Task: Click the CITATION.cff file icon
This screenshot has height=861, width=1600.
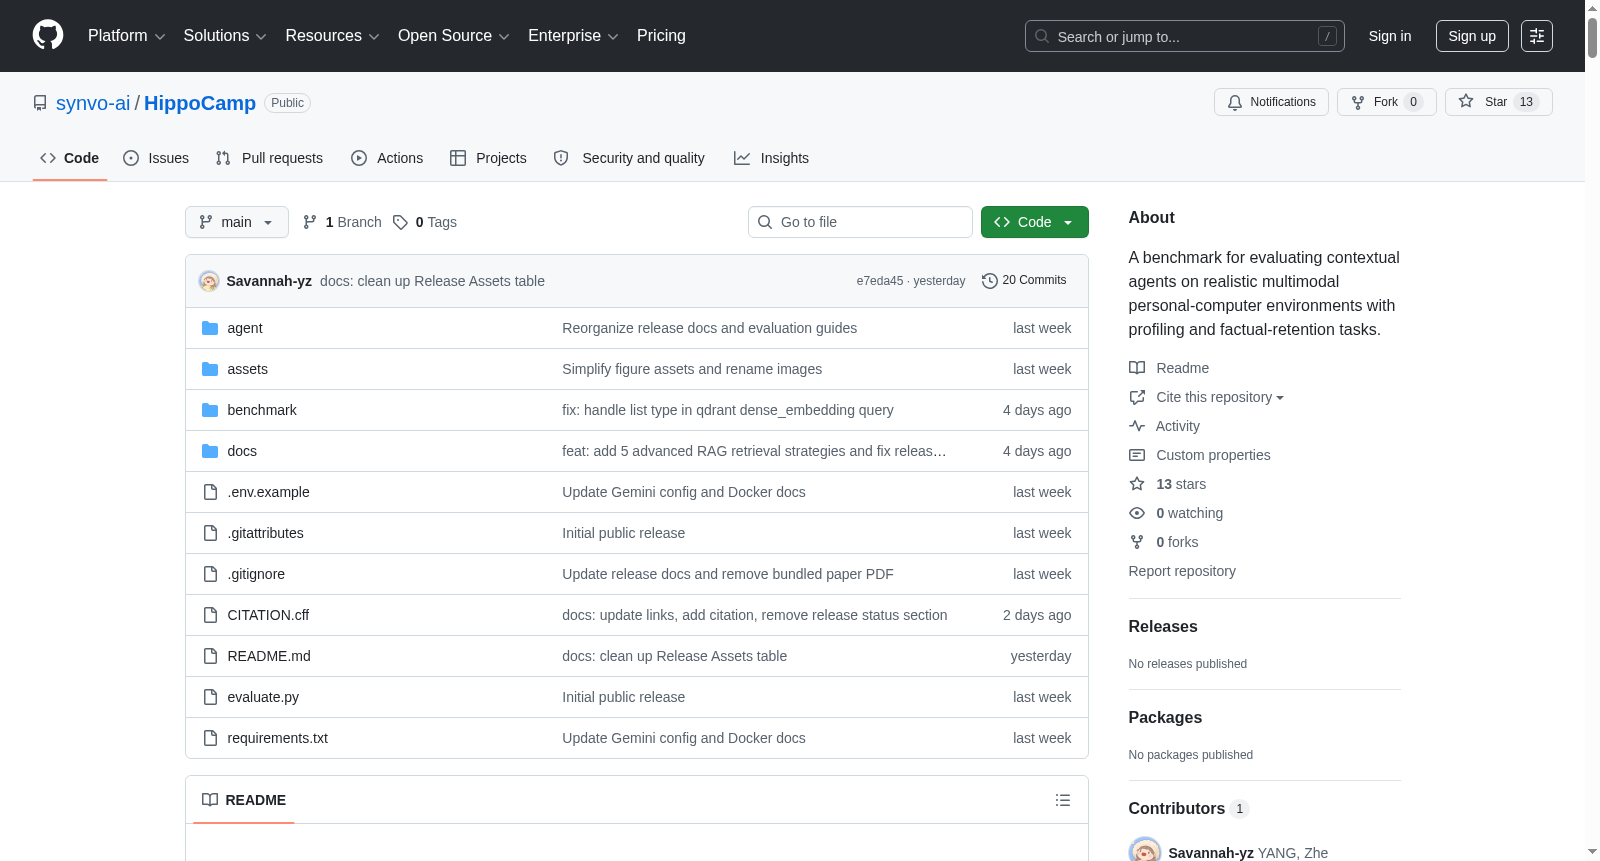Action: point(210,615)
